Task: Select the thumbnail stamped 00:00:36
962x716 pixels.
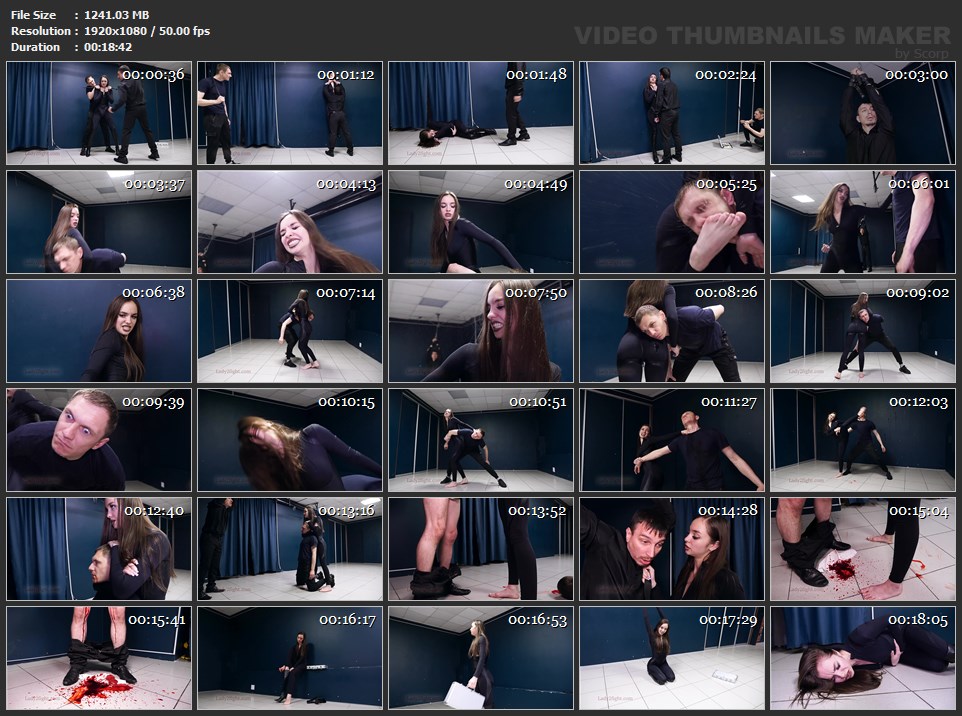Action: 99,113
